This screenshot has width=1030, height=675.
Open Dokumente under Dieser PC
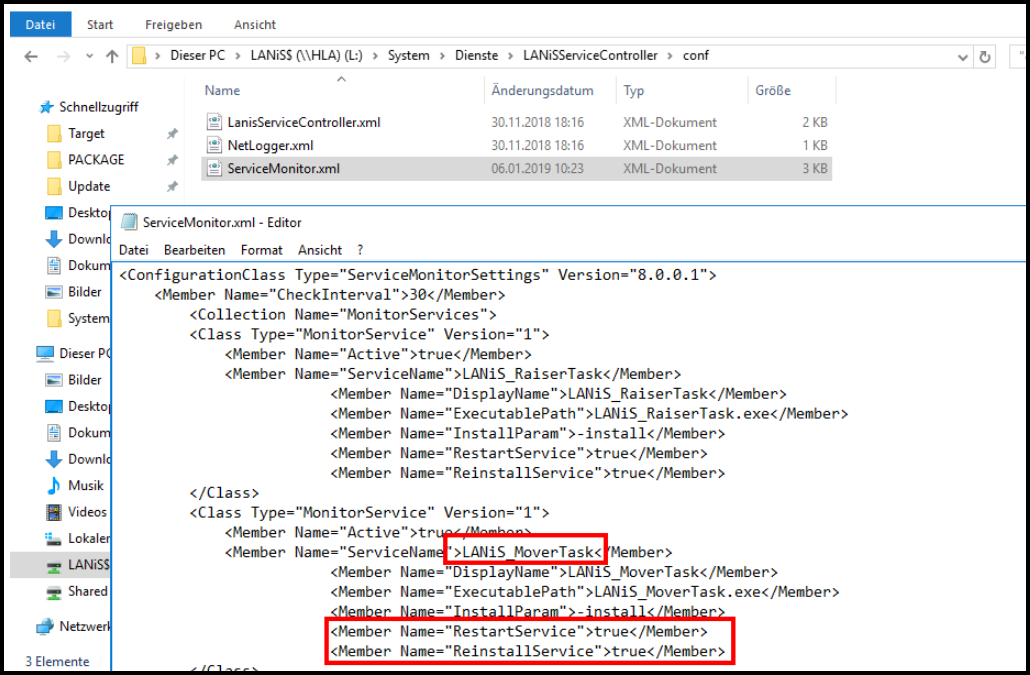point(77,433)
